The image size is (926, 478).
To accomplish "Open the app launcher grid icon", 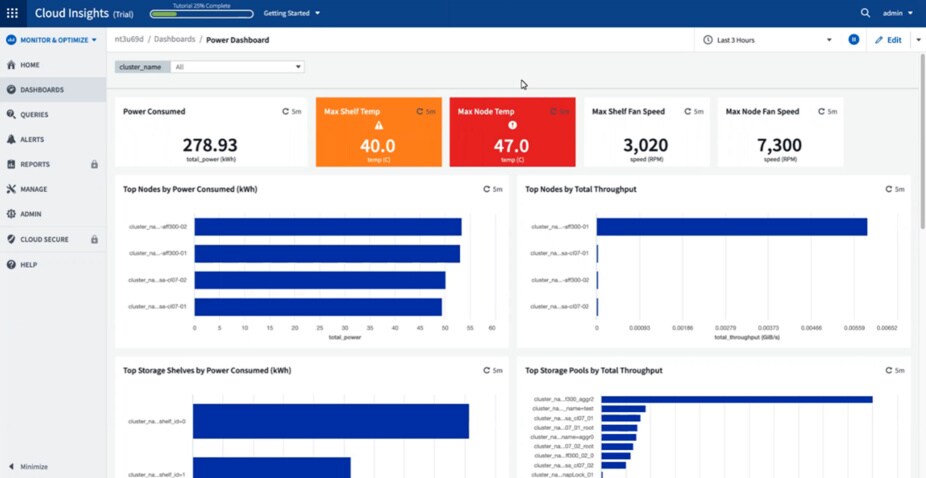I will coord(13,13).
